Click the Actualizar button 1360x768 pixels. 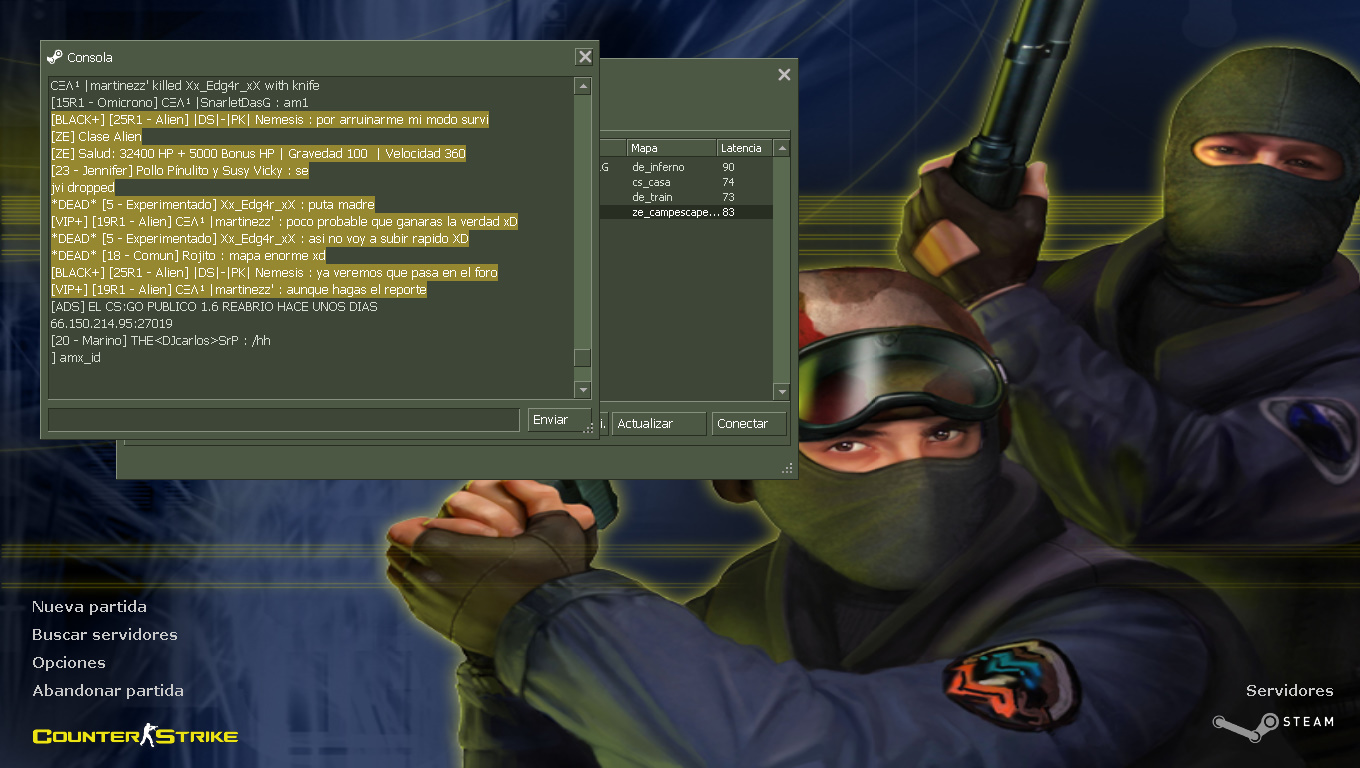[x=657, y=424]
